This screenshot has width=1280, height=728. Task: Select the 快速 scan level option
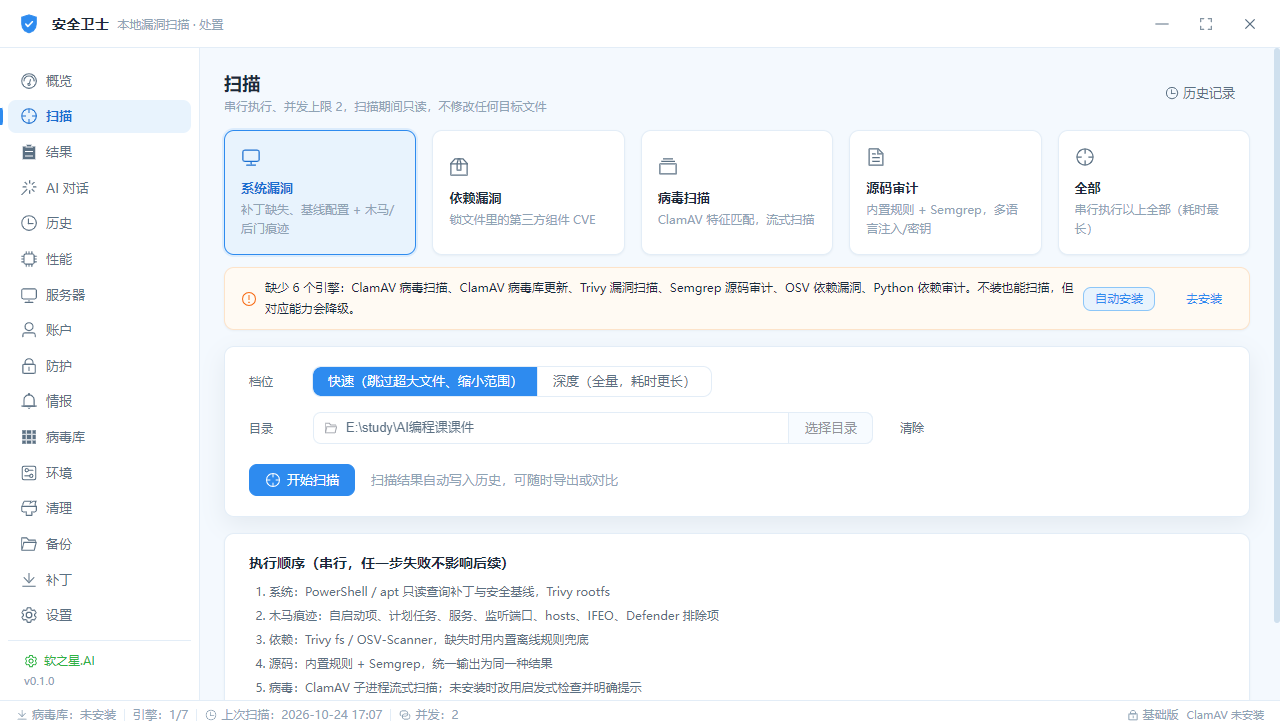425,381
